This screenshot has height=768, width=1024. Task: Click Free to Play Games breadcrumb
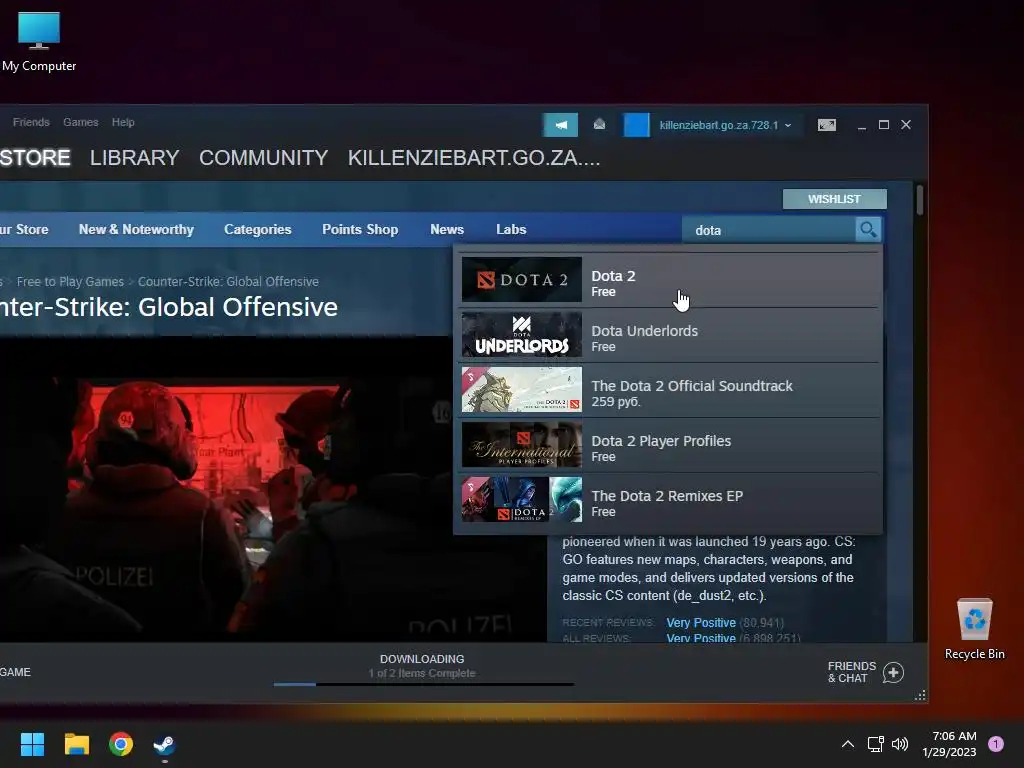70,281
